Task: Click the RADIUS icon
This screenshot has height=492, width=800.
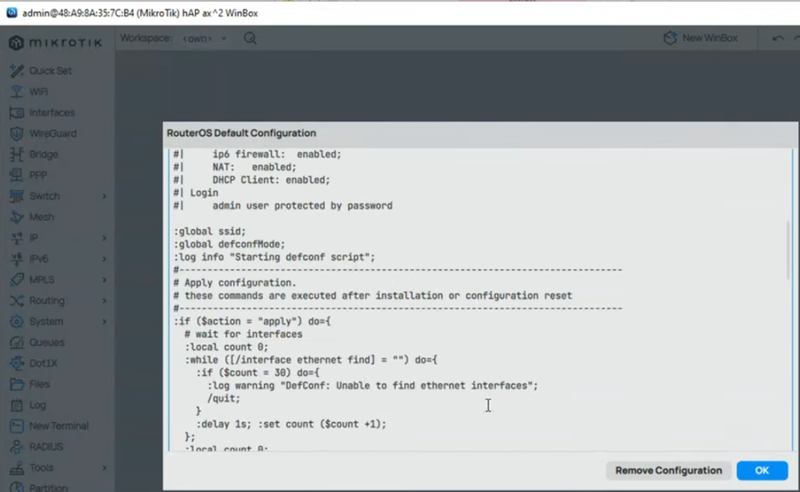Action: point(16,447)
